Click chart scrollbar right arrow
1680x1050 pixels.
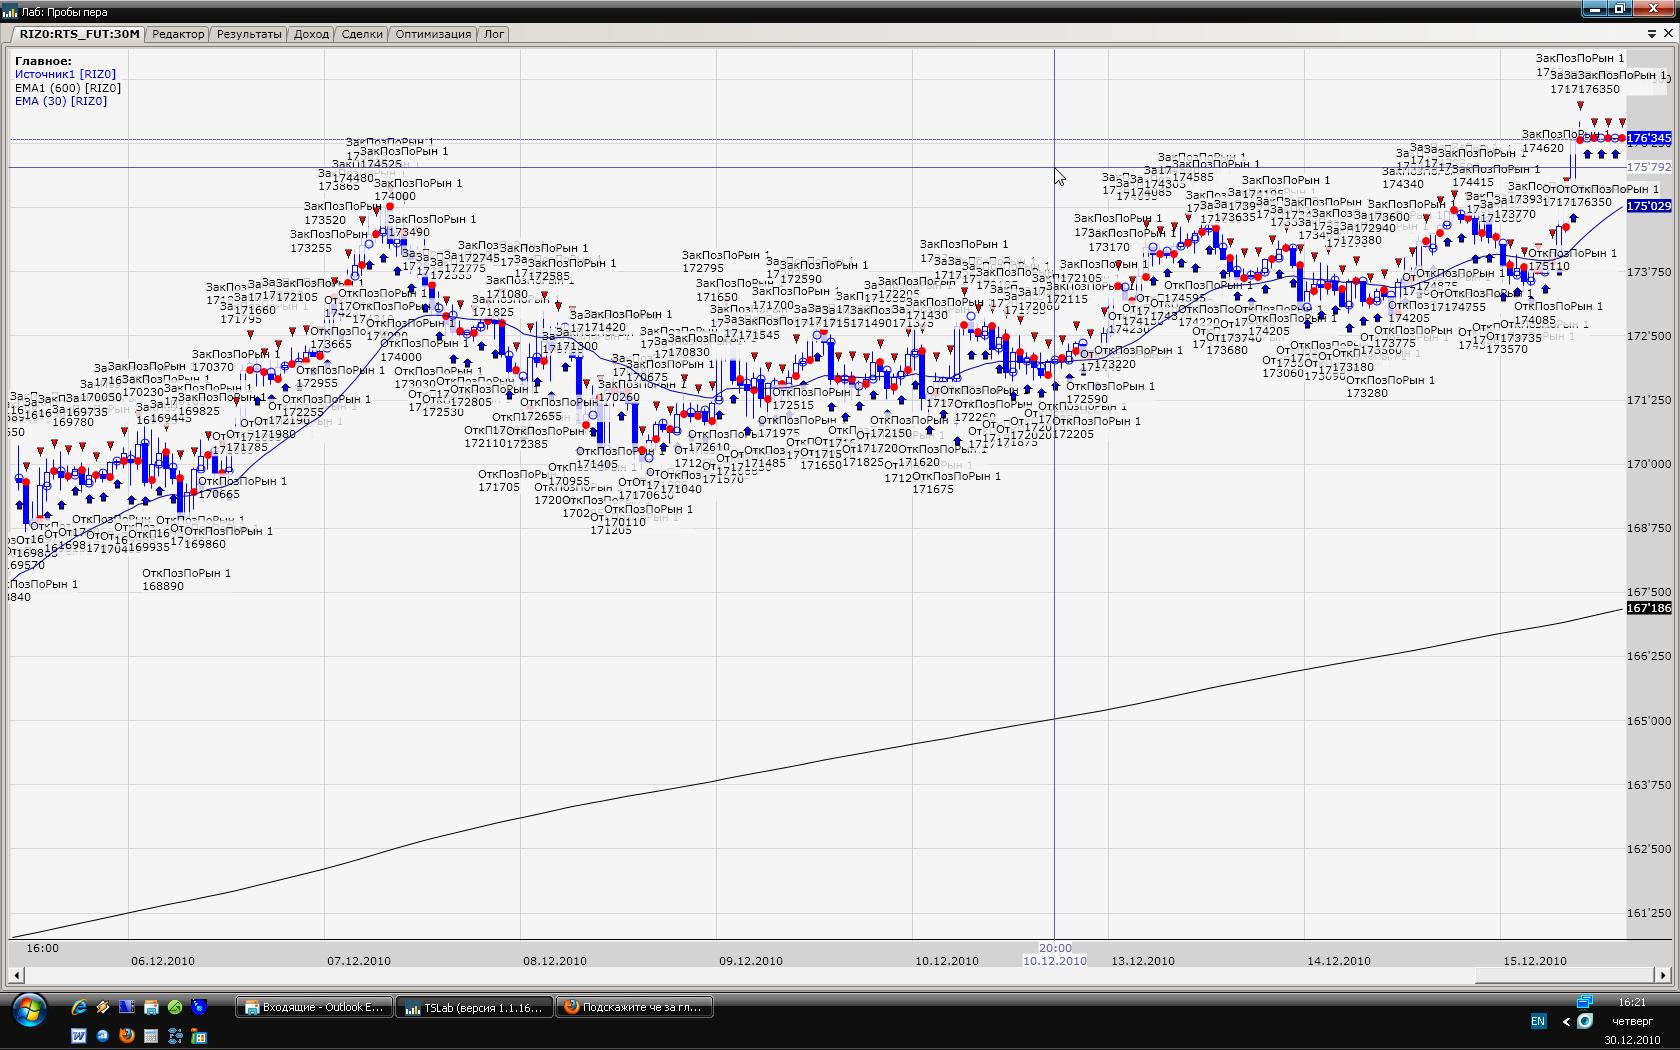coord(1664,975)
